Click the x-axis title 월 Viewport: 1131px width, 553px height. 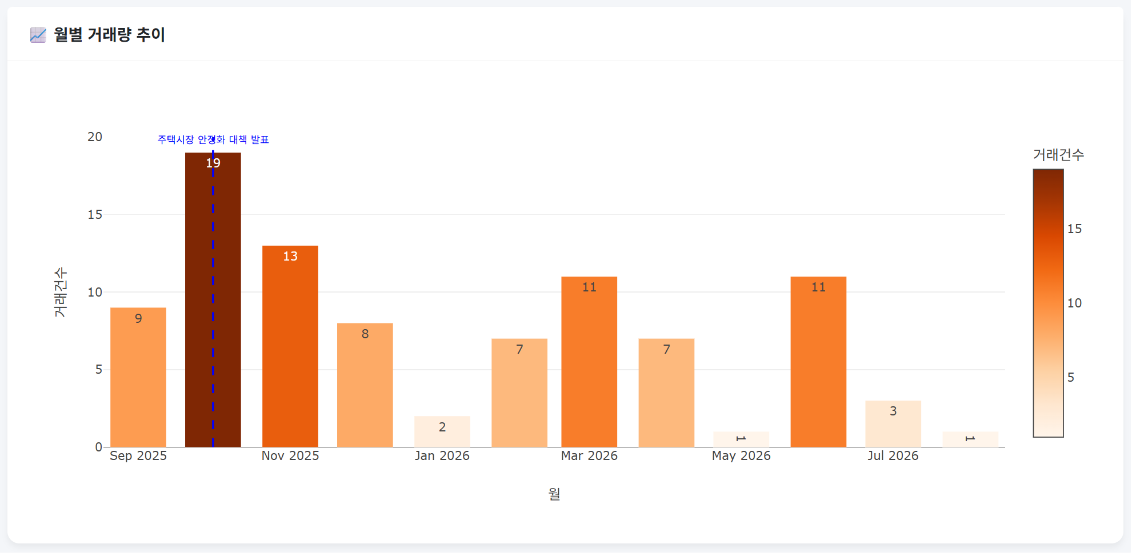click(x=554, y=494)
